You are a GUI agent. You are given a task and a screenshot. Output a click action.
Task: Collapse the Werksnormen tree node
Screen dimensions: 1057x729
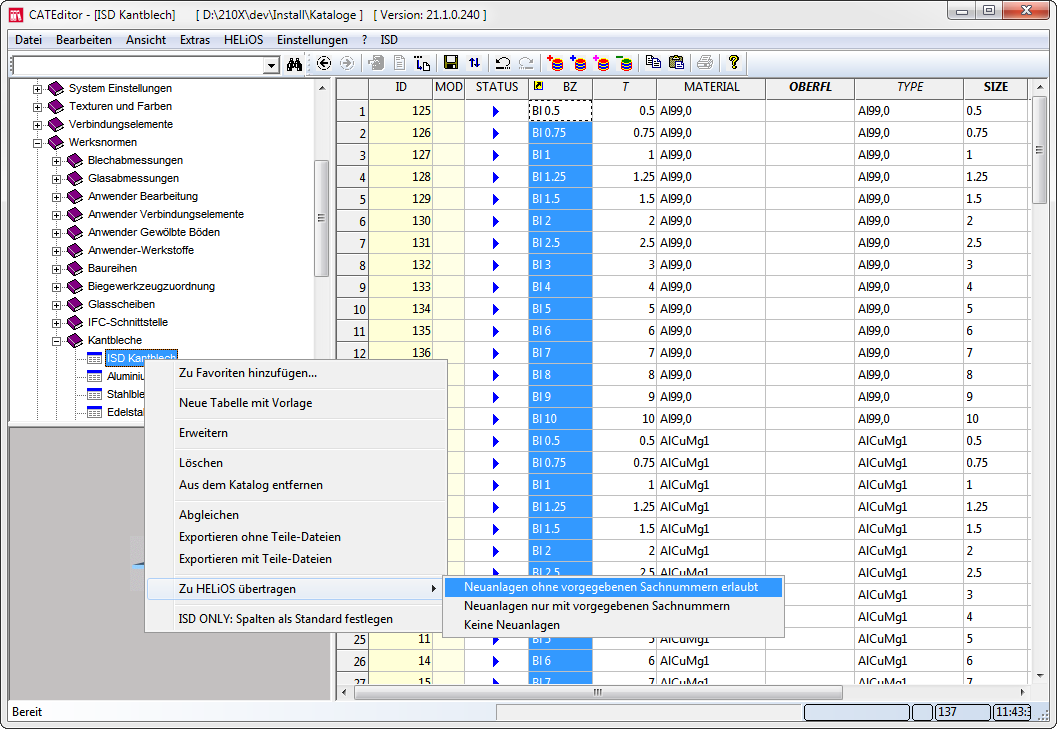38,143
